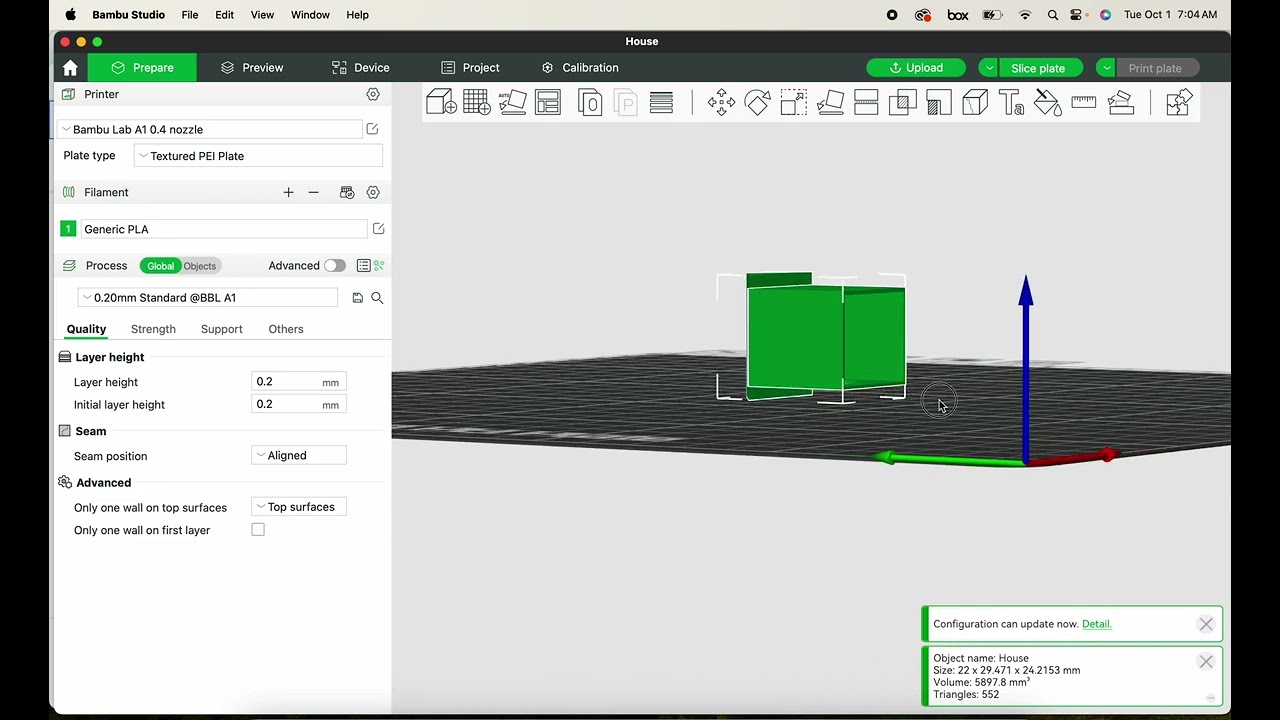Open the Project tab
Screen dimensions: 1280x720
click(470, 68)
